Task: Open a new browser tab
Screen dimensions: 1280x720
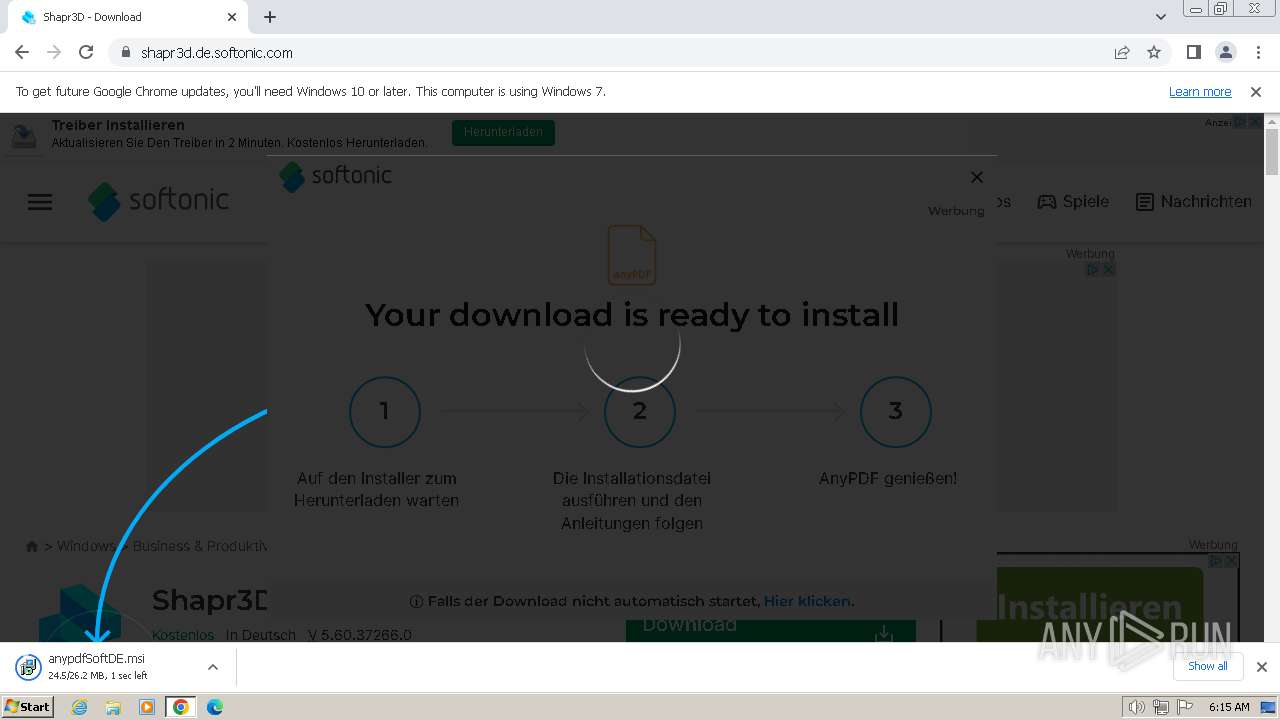Action: tap(270, 17)
